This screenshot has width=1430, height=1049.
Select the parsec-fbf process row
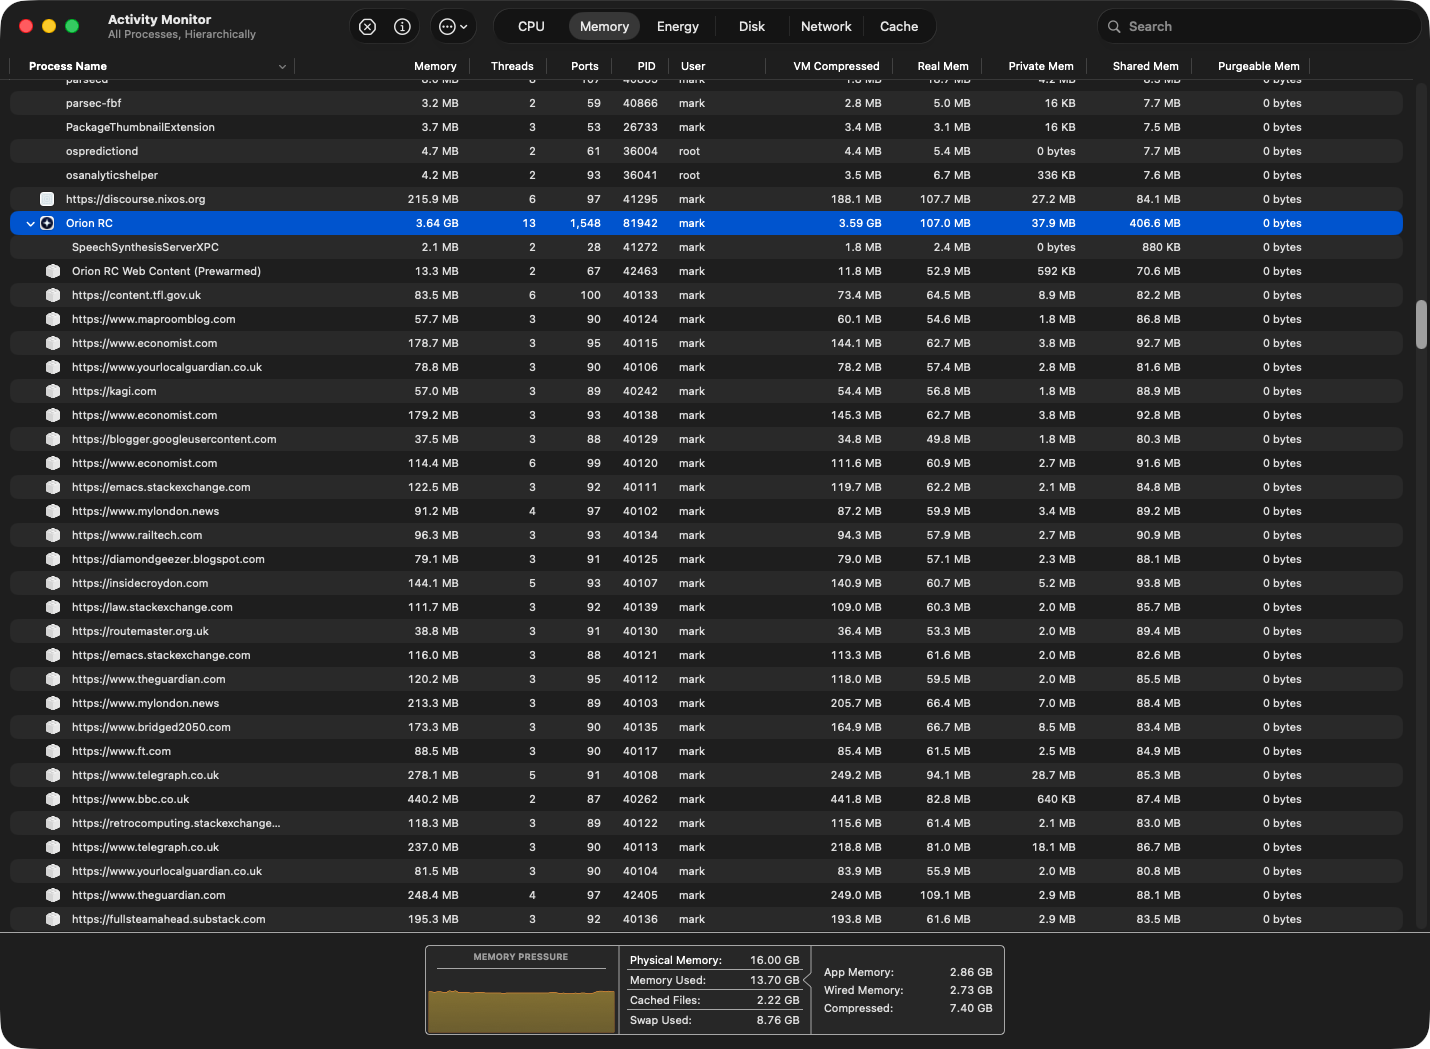[706, 103]
